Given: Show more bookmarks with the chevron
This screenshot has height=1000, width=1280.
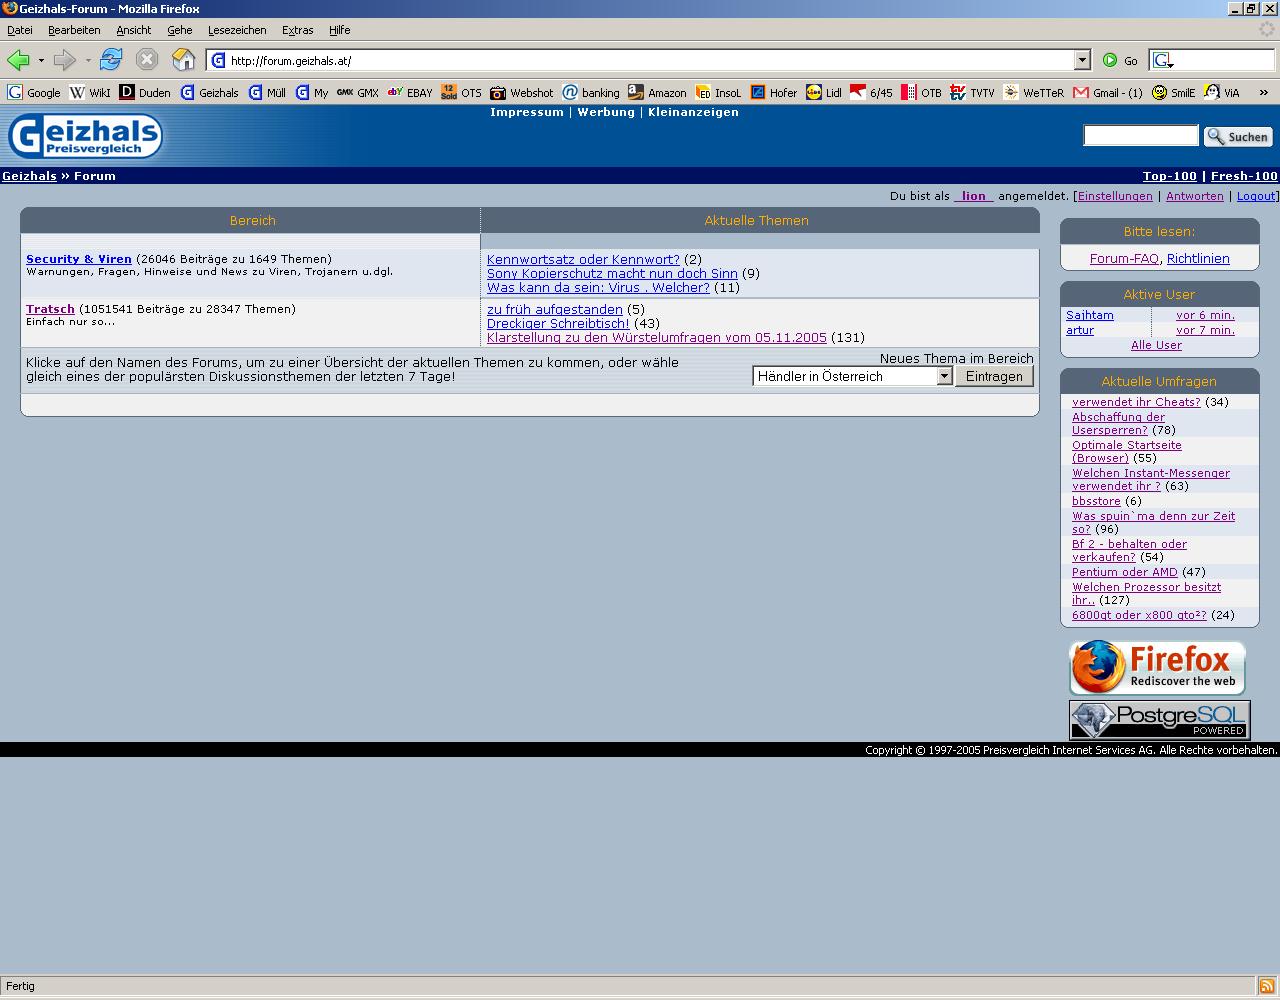Looking at the screenshot, I should point(1264,93).
